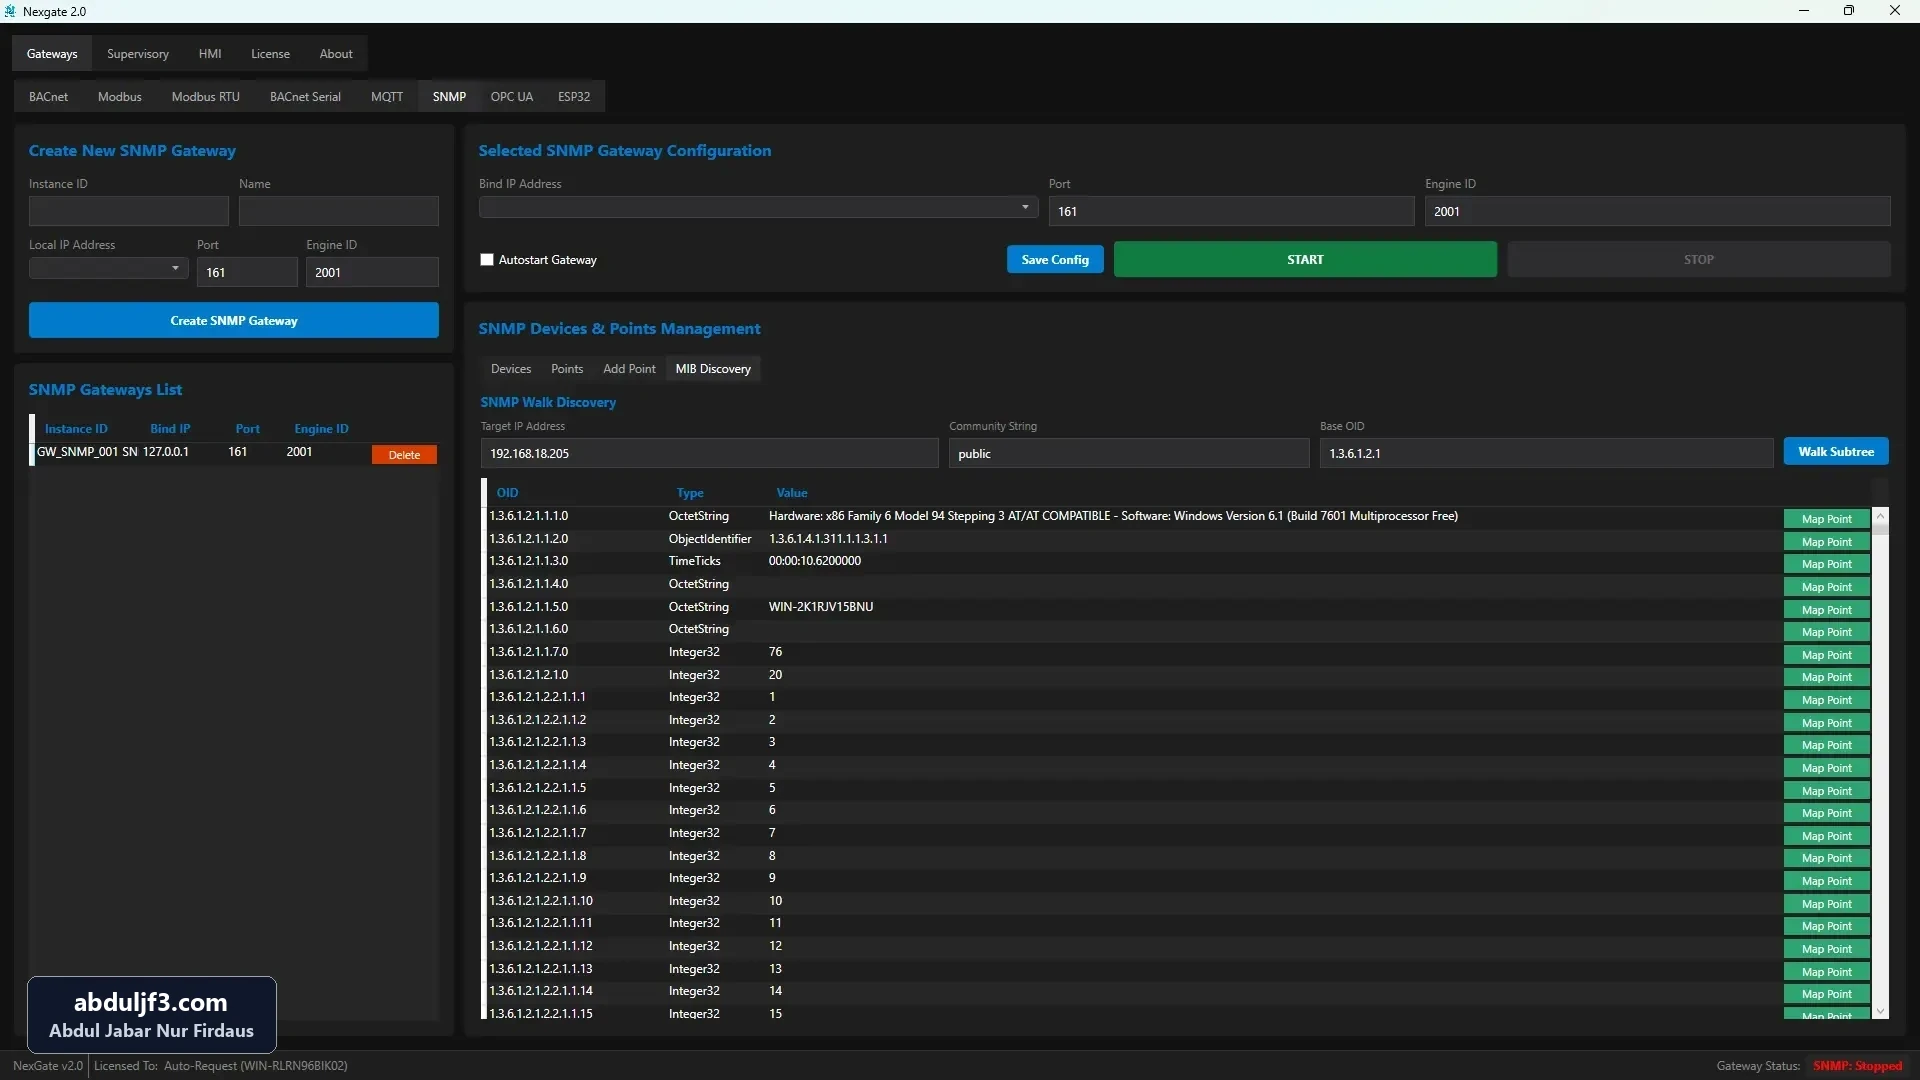Select the GW_SNMP_001 gateway row

pos(235,453)
